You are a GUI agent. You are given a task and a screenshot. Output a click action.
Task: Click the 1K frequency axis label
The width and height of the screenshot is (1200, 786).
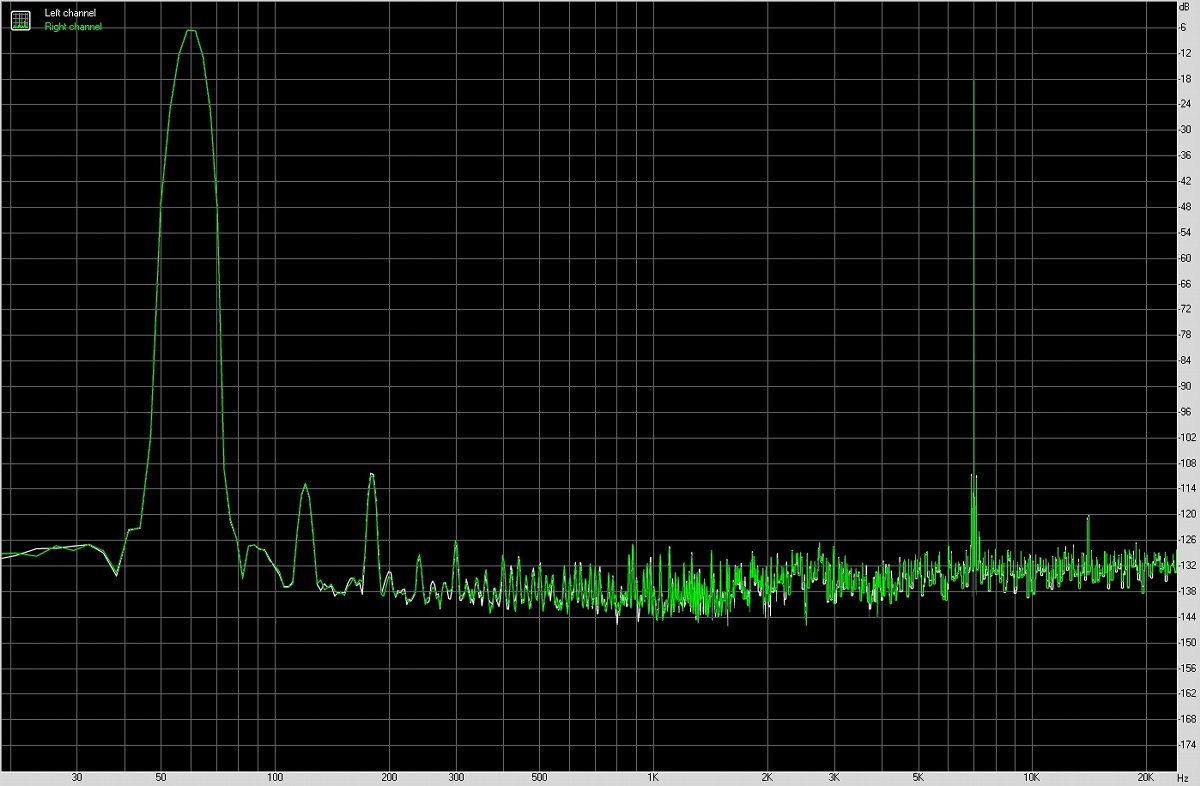tap(652, 776)
